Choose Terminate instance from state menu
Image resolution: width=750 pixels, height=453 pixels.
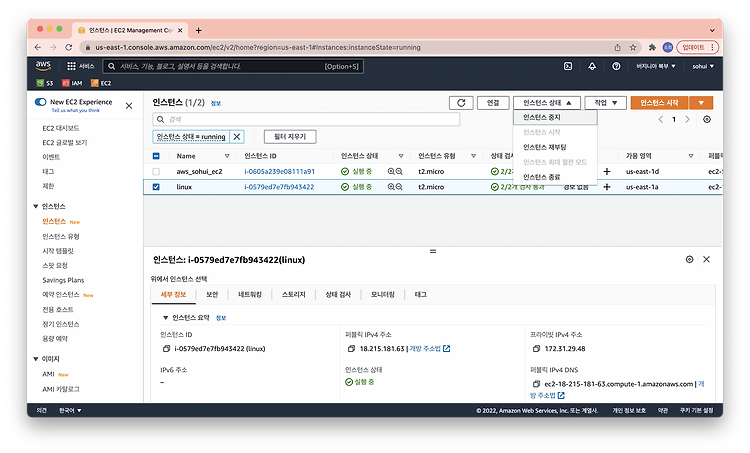click(x=555, y=177)
